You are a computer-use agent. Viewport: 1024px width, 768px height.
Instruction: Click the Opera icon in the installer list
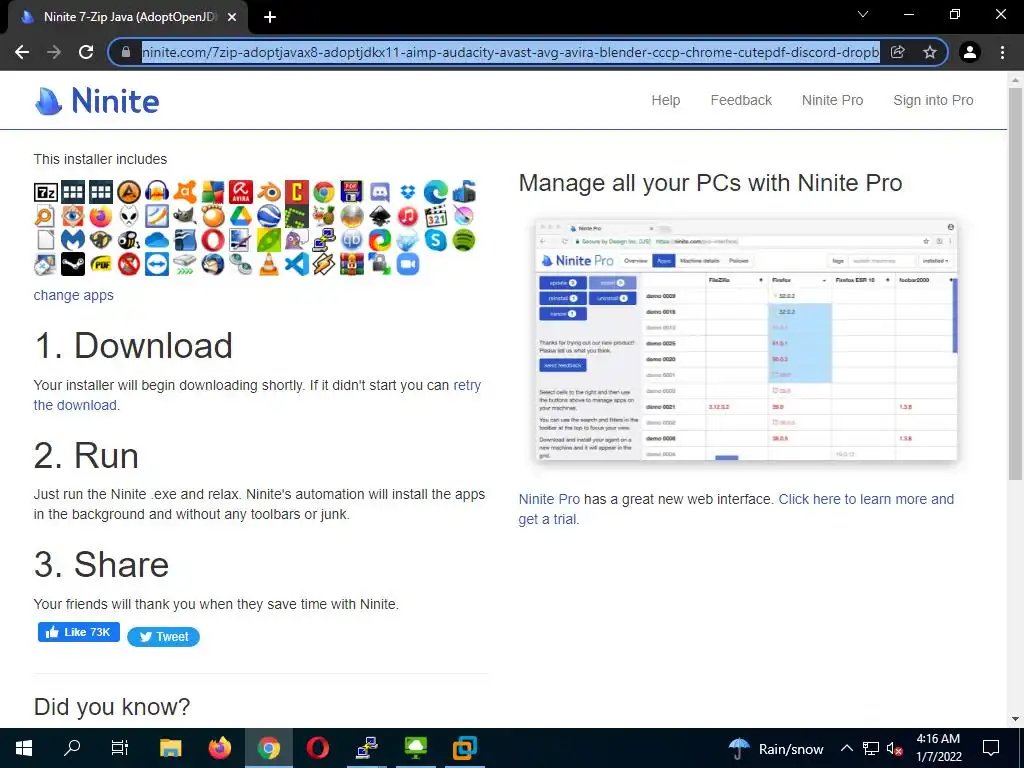[213, 240]
